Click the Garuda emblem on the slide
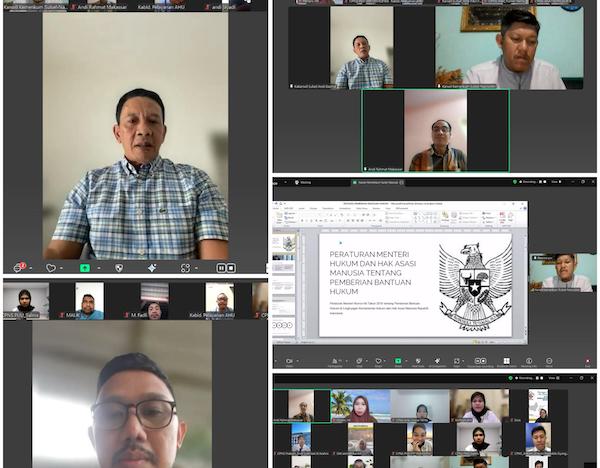The image size is (600, 468). (x=474, y=286)
